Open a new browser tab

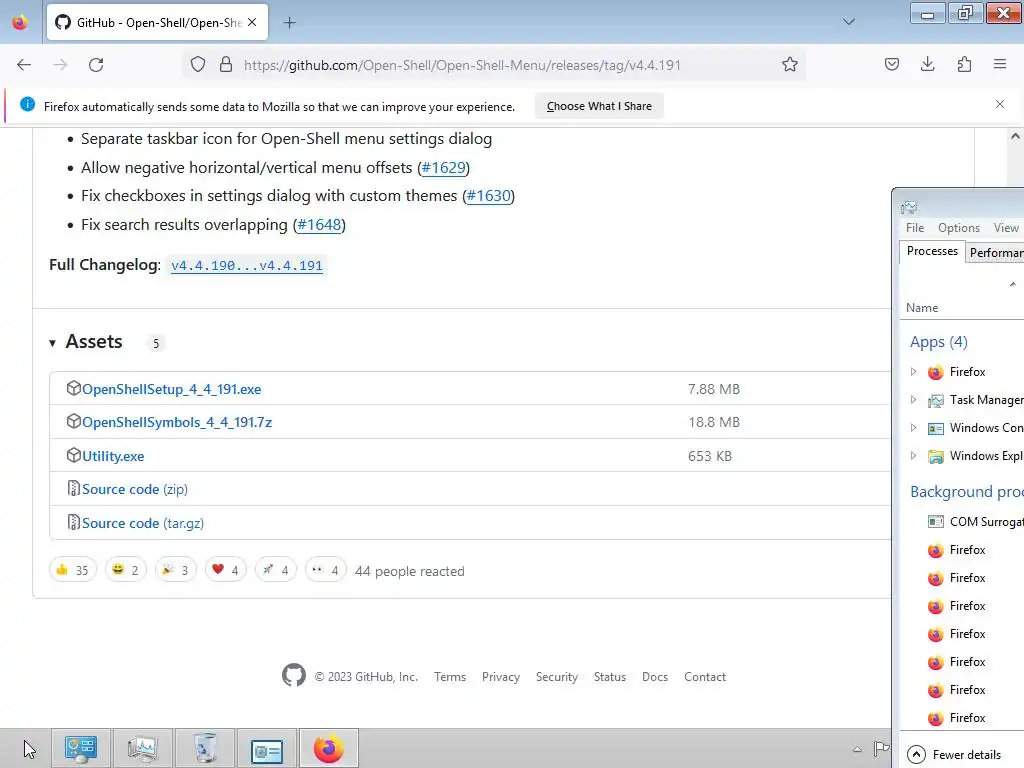coord(289,23)
